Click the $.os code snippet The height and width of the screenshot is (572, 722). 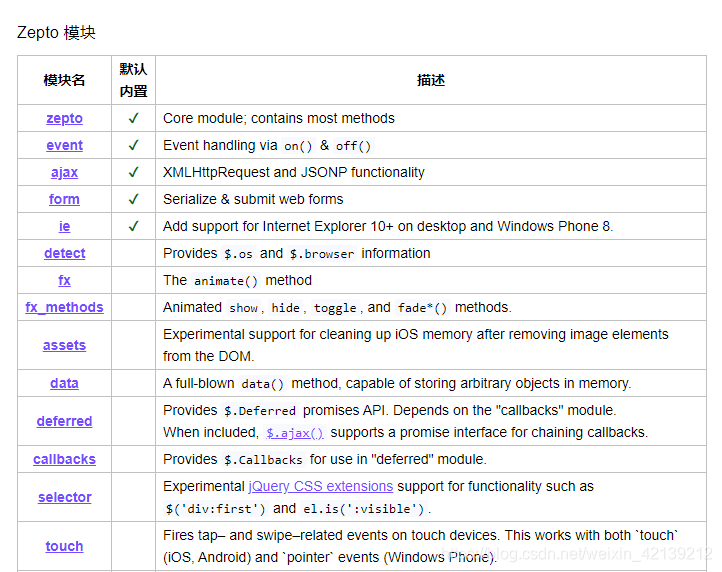pyautogui.click(x=238, y=254)
